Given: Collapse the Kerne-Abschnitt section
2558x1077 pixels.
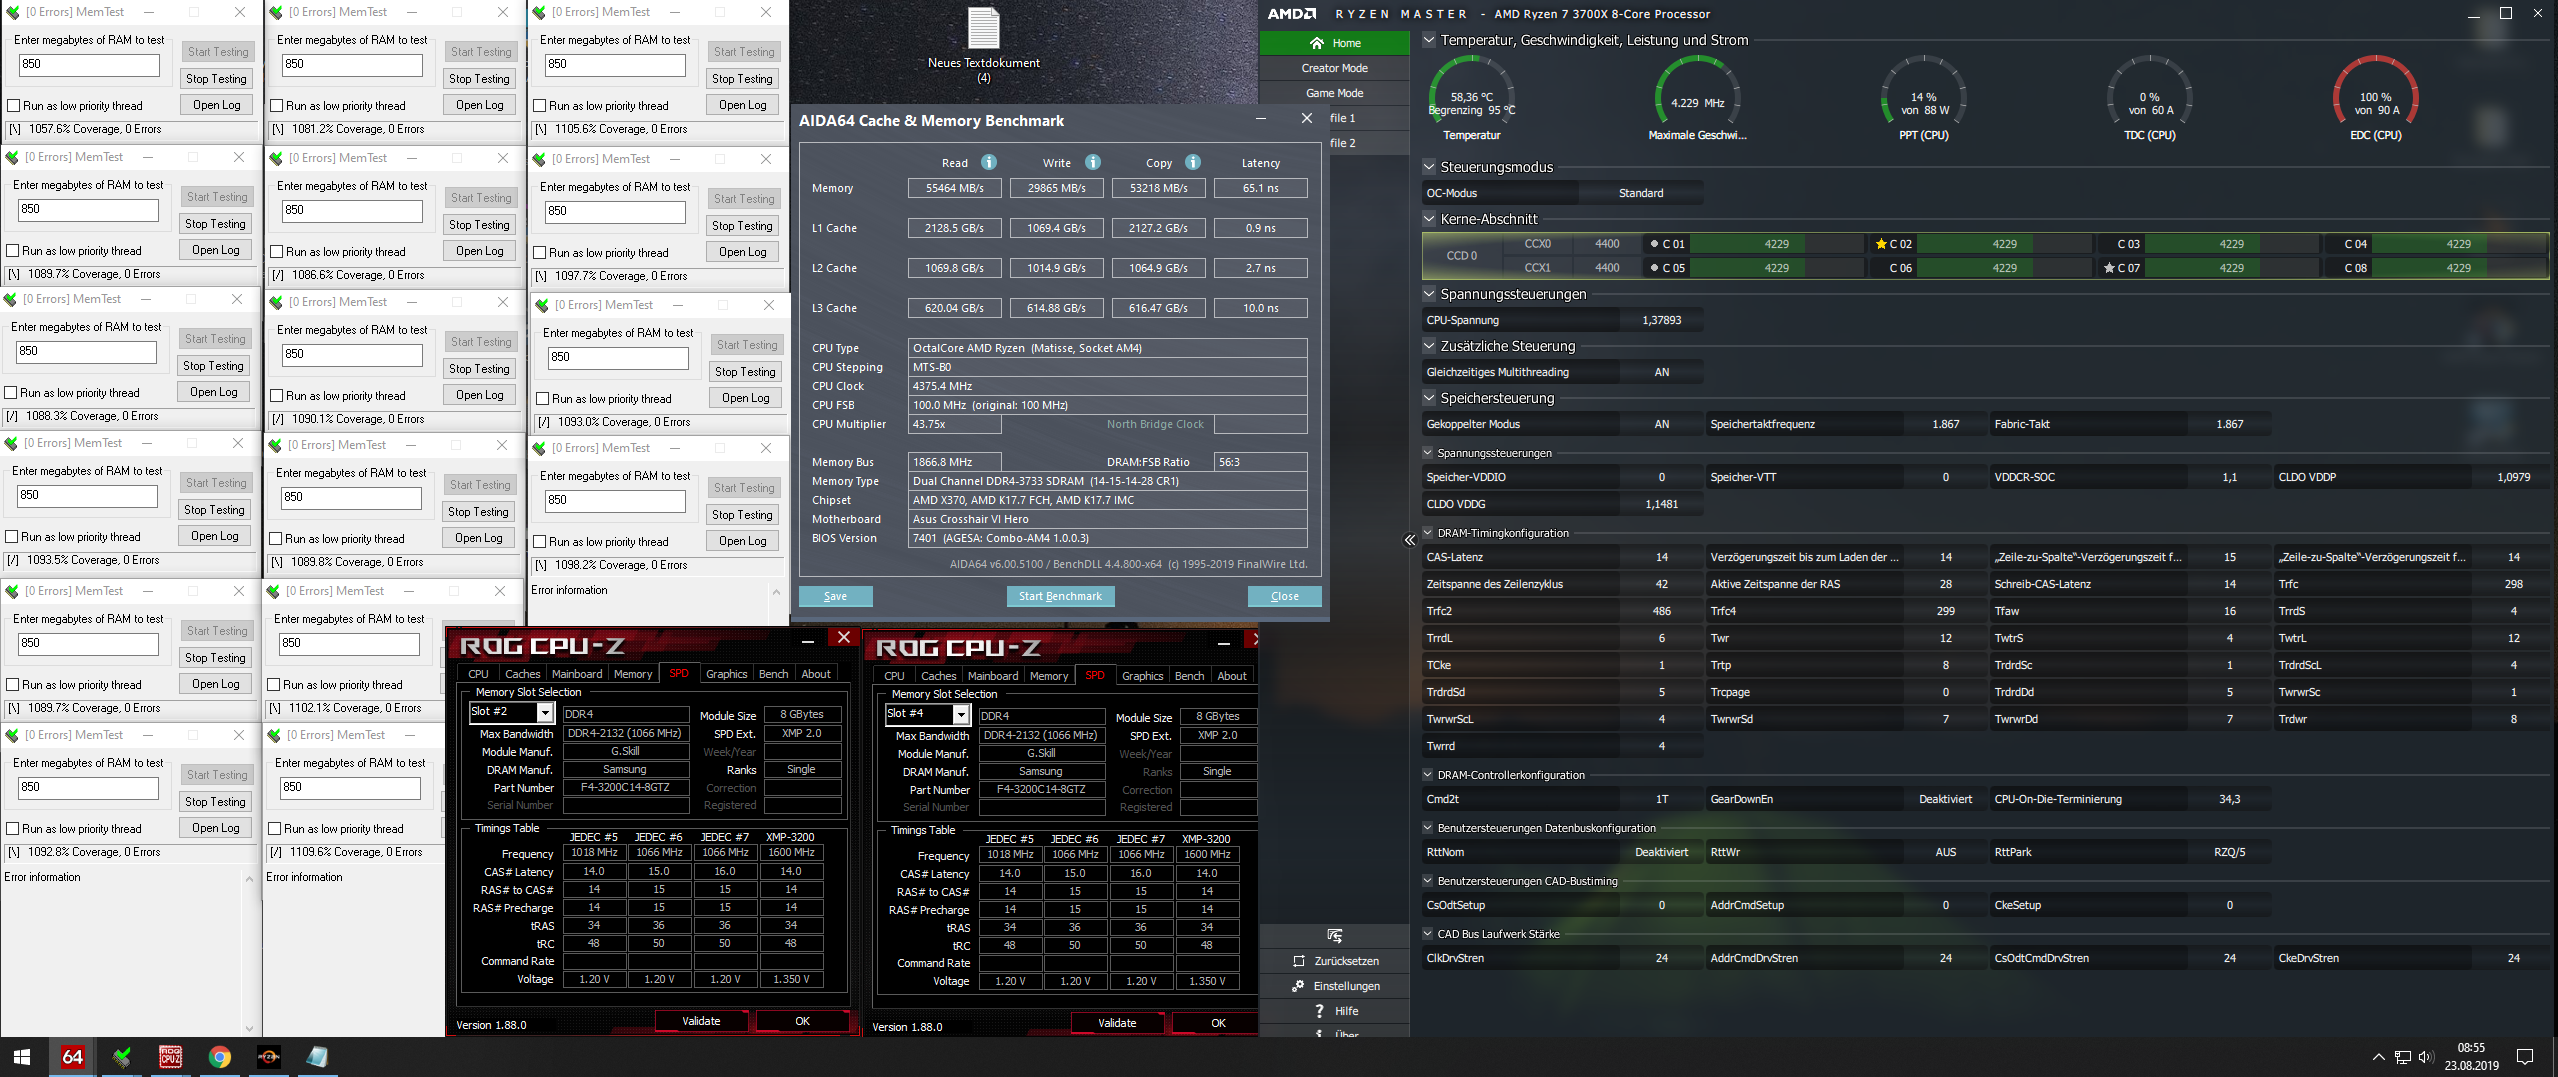Looking at the screenshot, I should click(x=1429, y=219).
